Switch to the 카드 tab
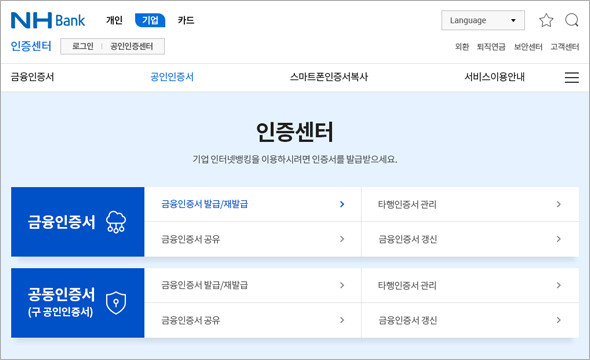 [x=186, y=20]
